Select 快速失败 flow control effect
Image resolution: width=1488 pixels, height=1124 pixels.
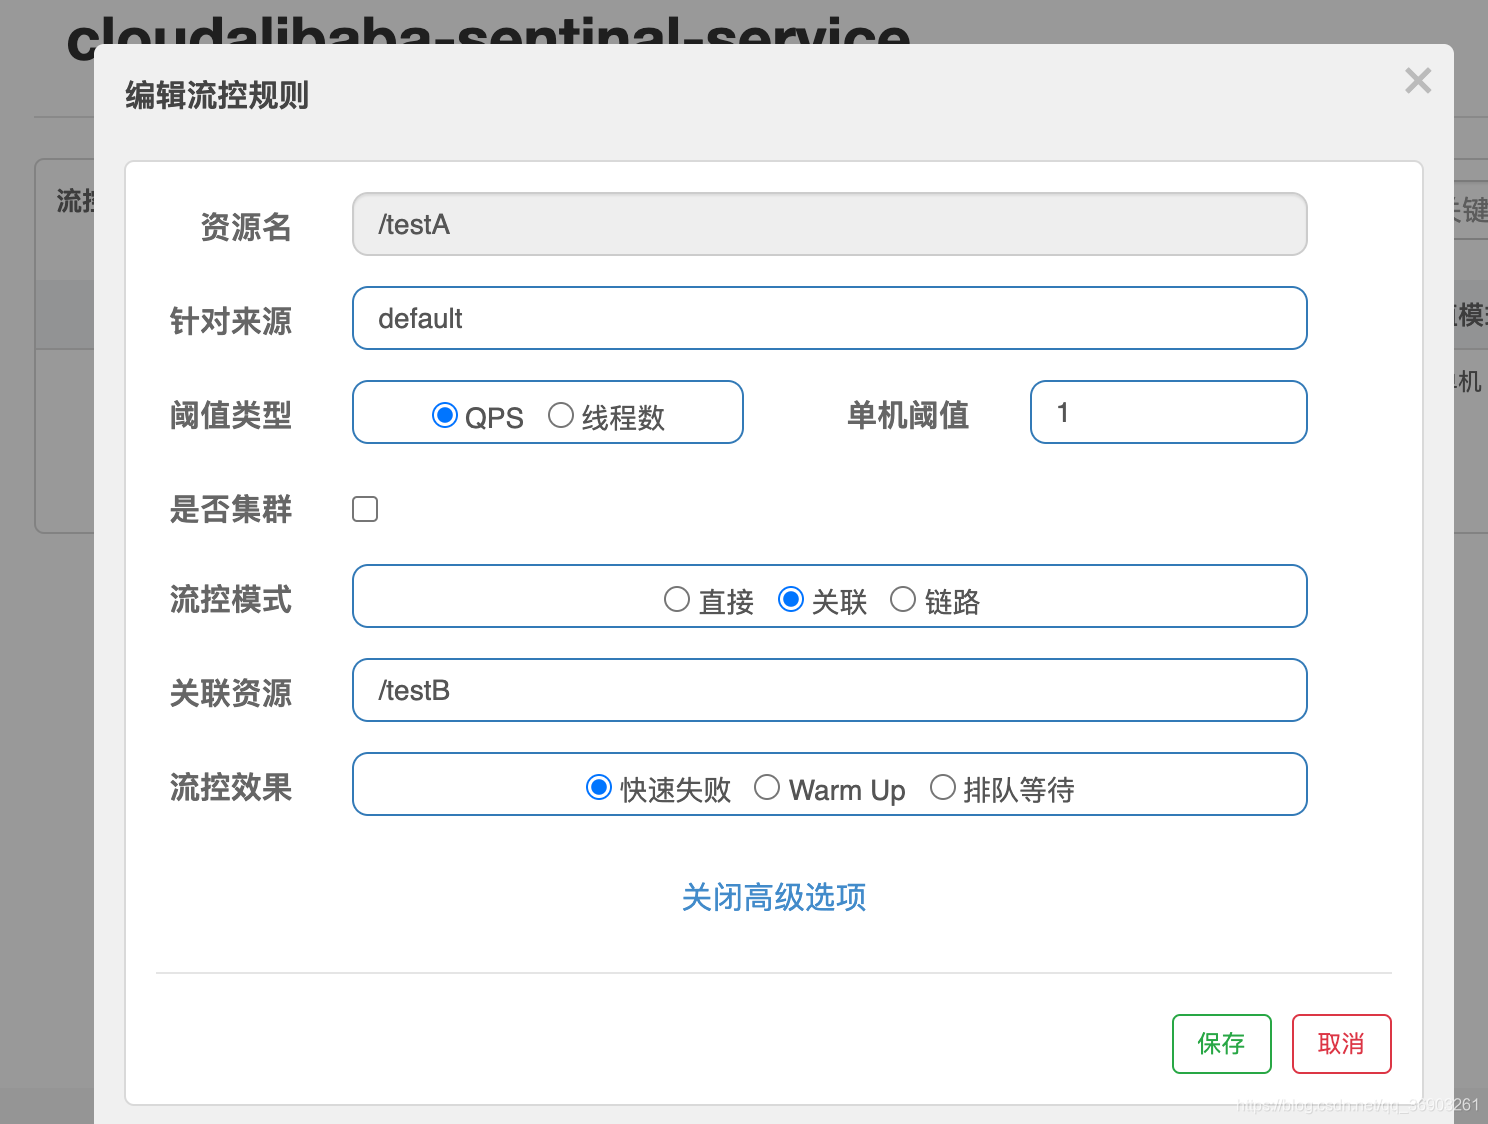599,787
